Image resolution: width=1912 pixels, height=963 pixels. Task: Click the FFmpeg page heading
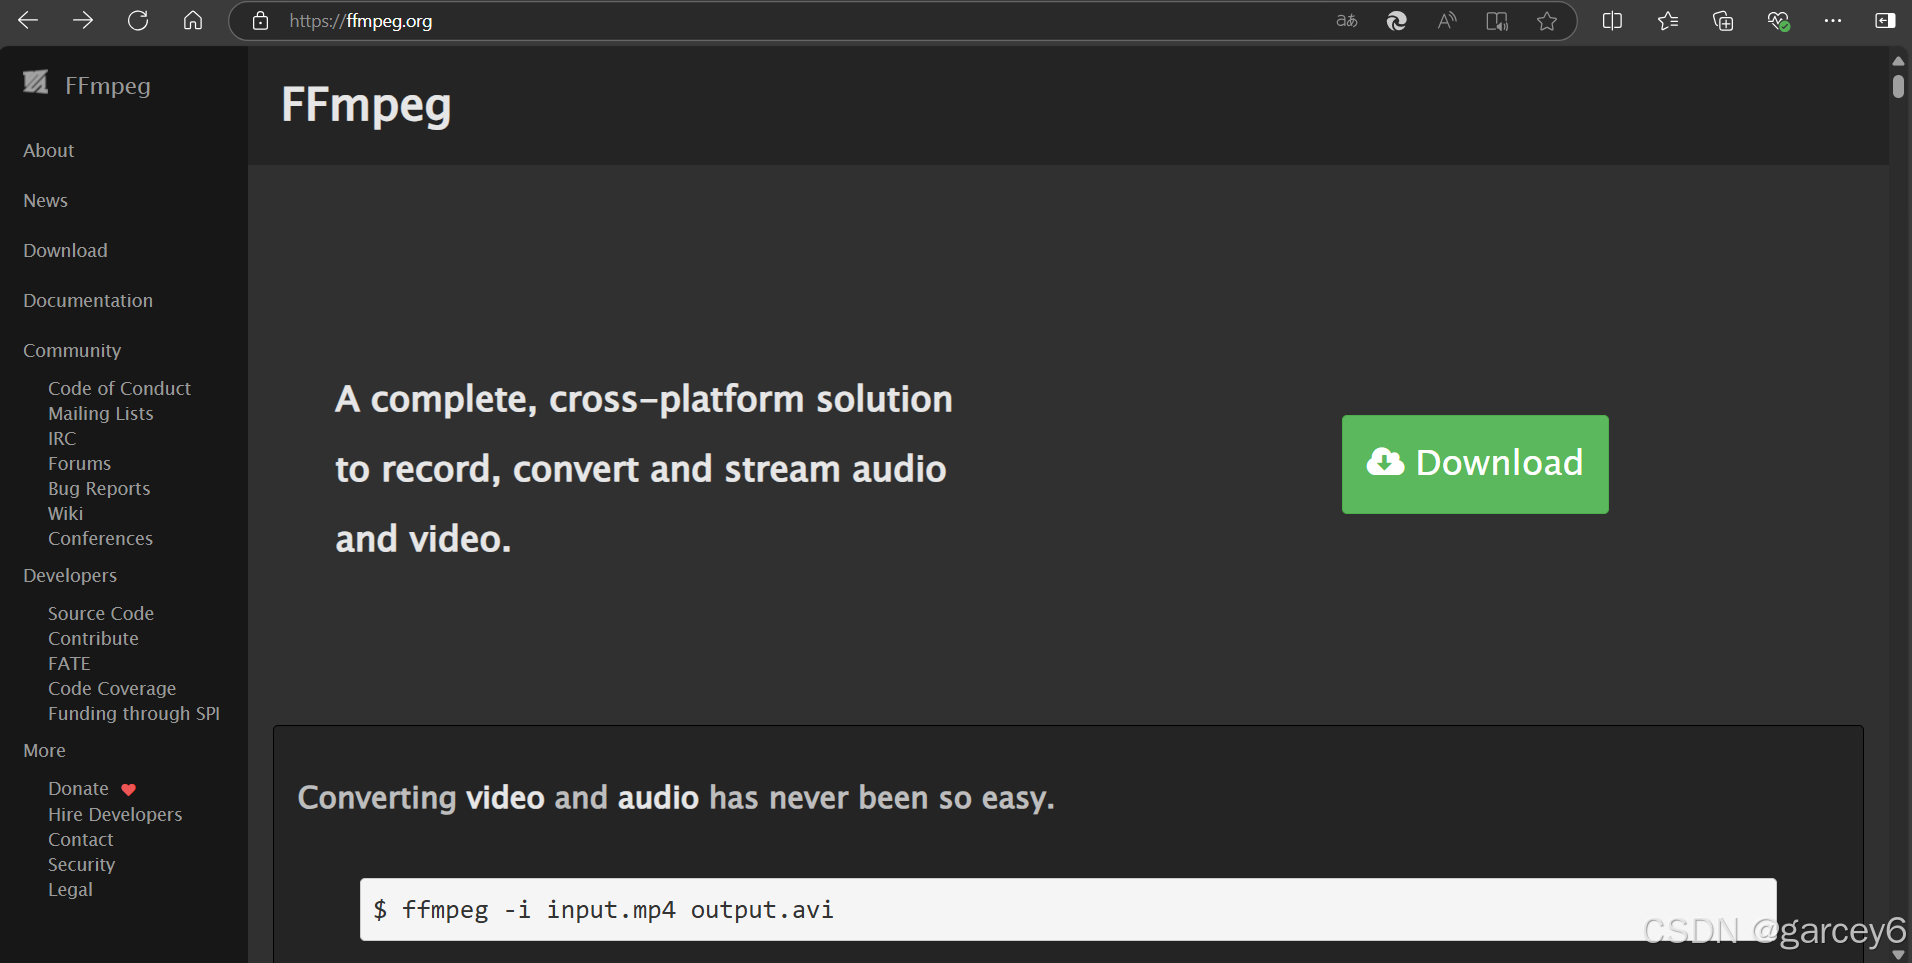click(x=366, y=105)
